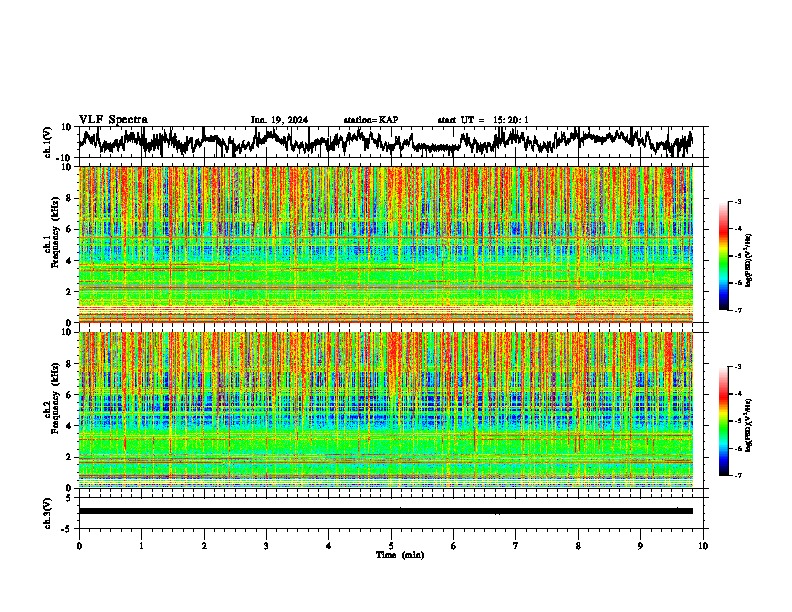Click the 8 kHz tick on the ch.1 spectrogram axis
The image size is (792, 612).
[x=69, y=198]
